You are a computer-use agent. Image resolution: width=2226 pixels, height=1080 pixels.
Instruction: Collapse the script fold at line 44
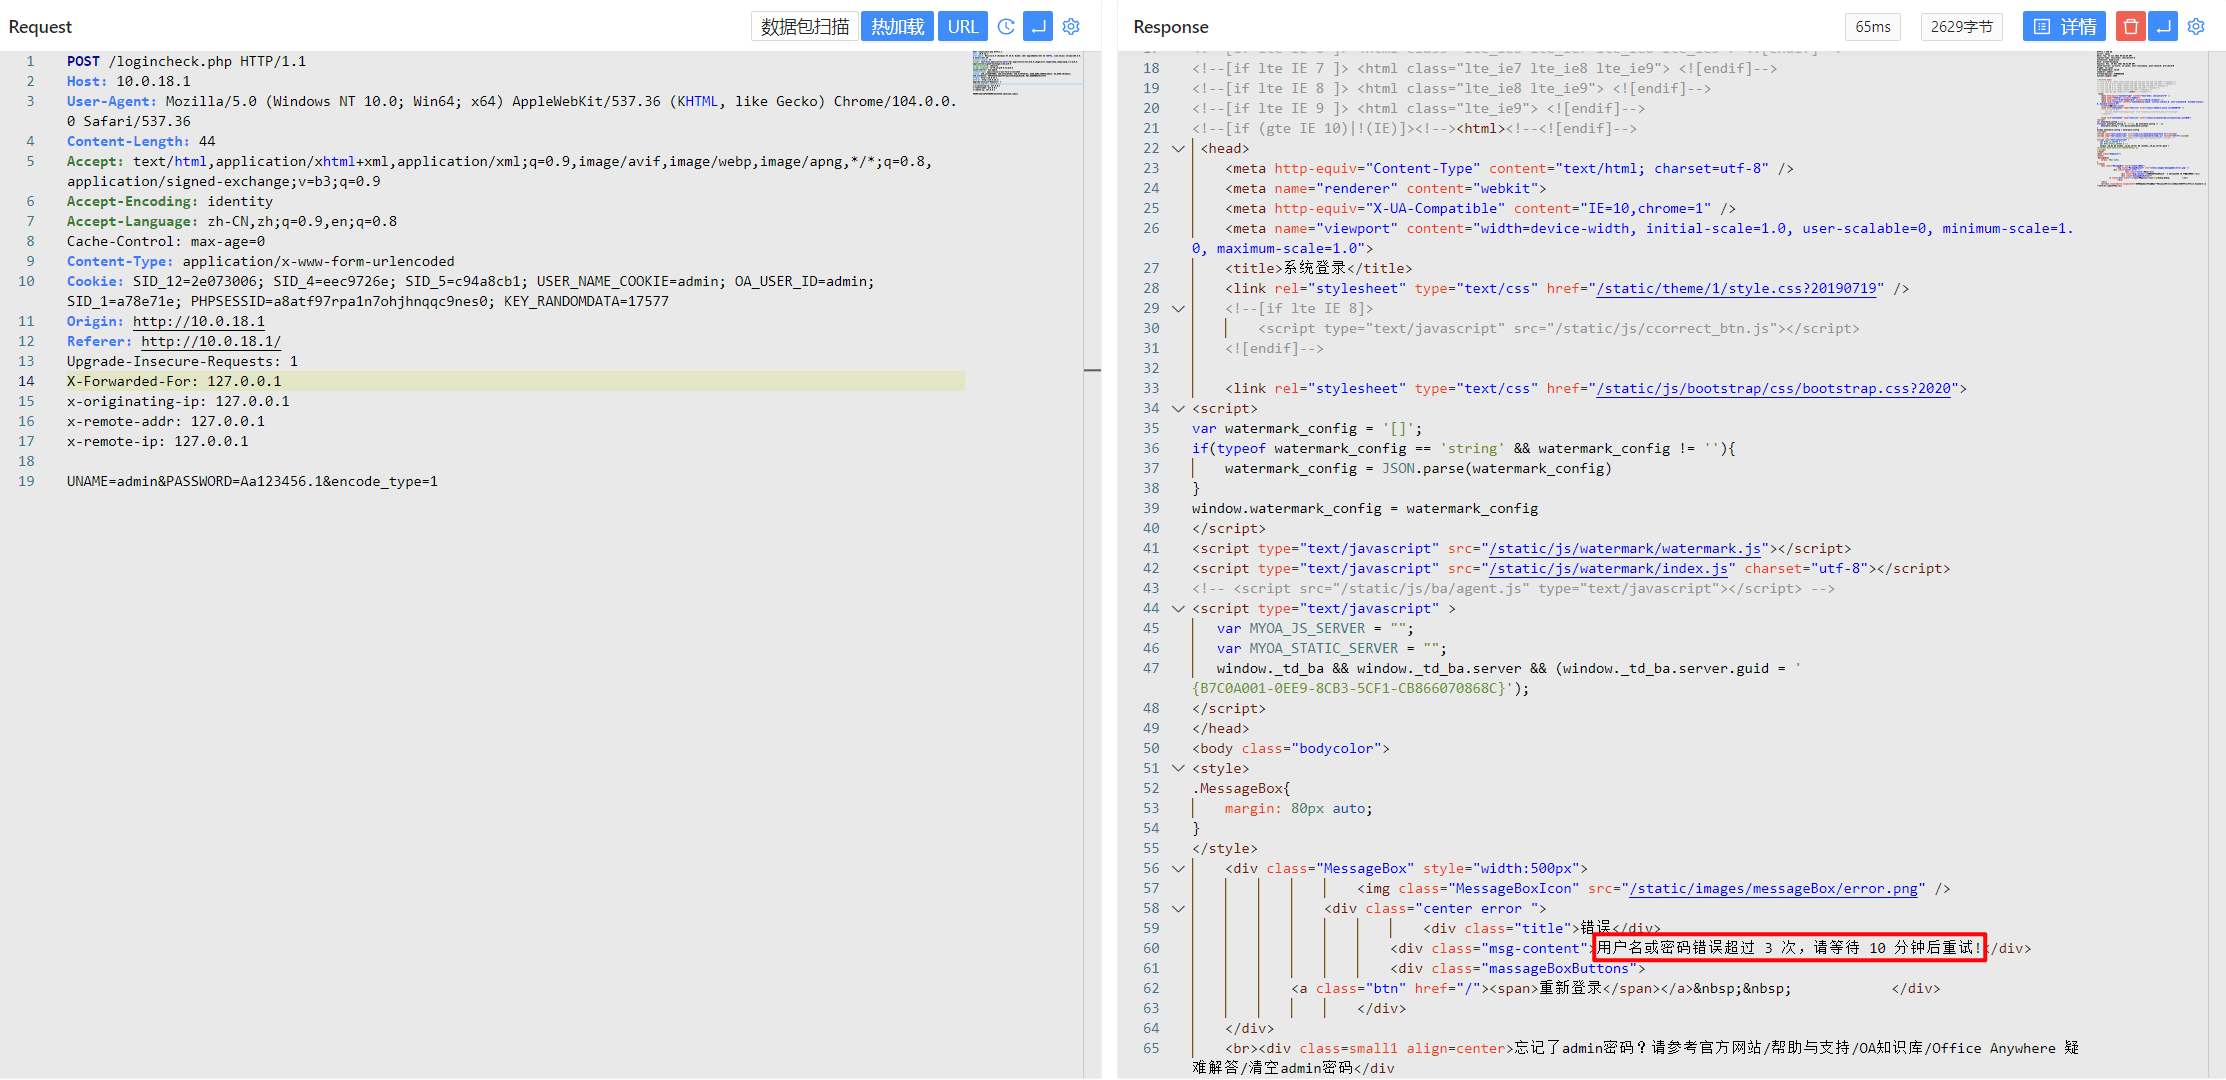1178,609
